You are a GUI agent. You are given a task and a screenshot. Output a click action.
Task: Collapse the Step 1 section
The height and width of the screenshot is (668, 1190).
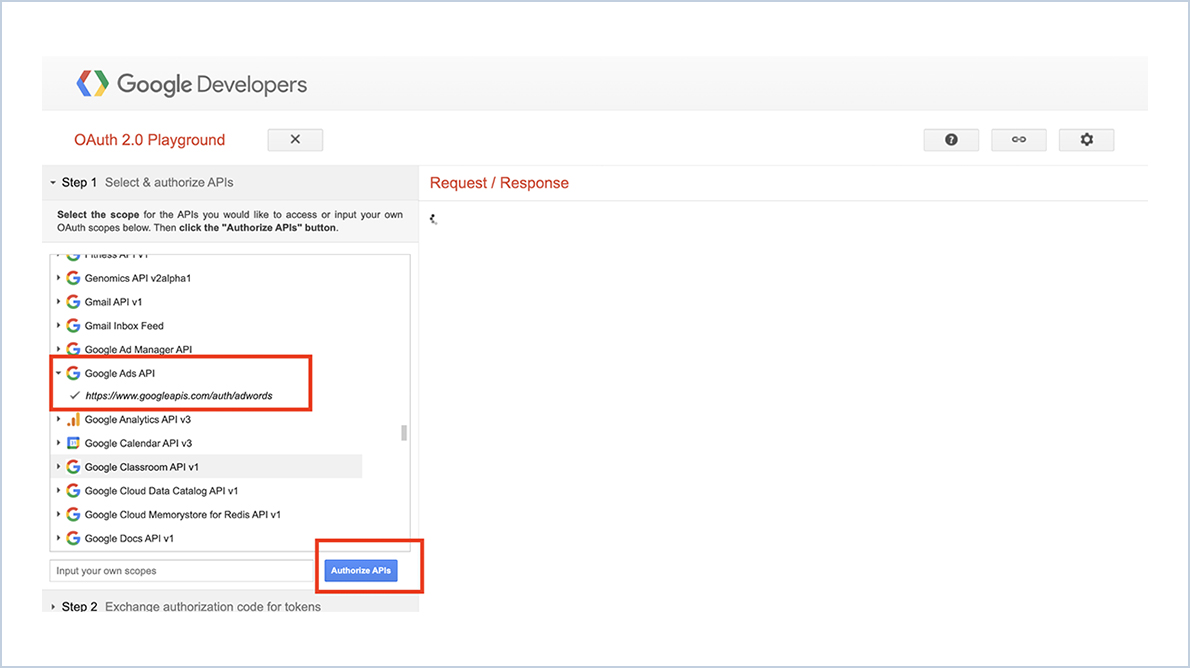pyautogui.click(x=53, y=182)
